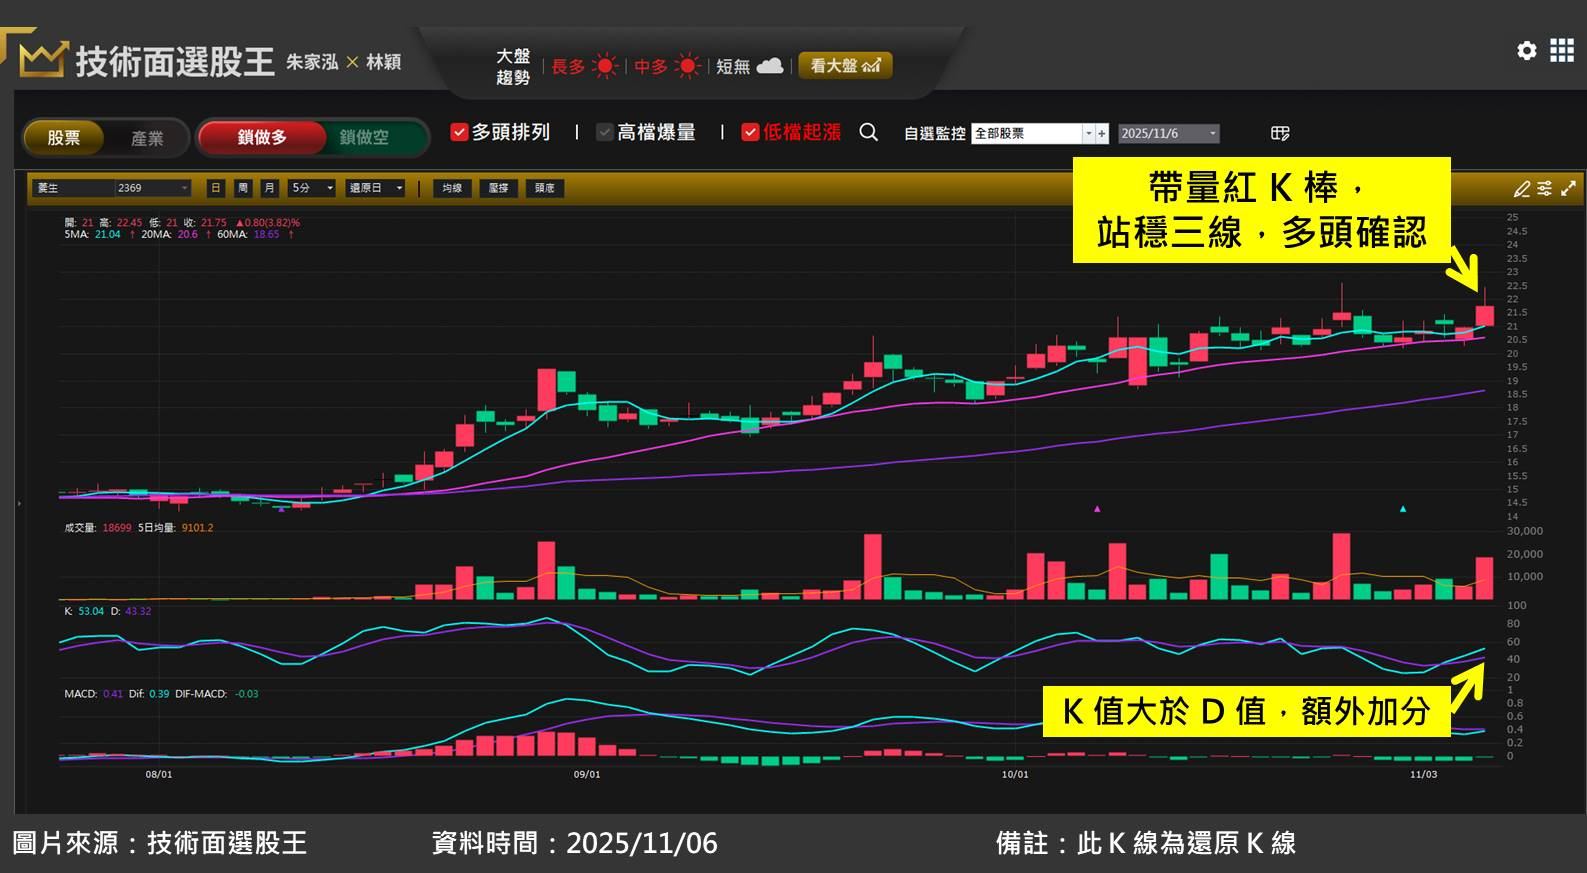Click the 11/03 date axis label
This screenshot has width=1587, height=873.
1423,775
